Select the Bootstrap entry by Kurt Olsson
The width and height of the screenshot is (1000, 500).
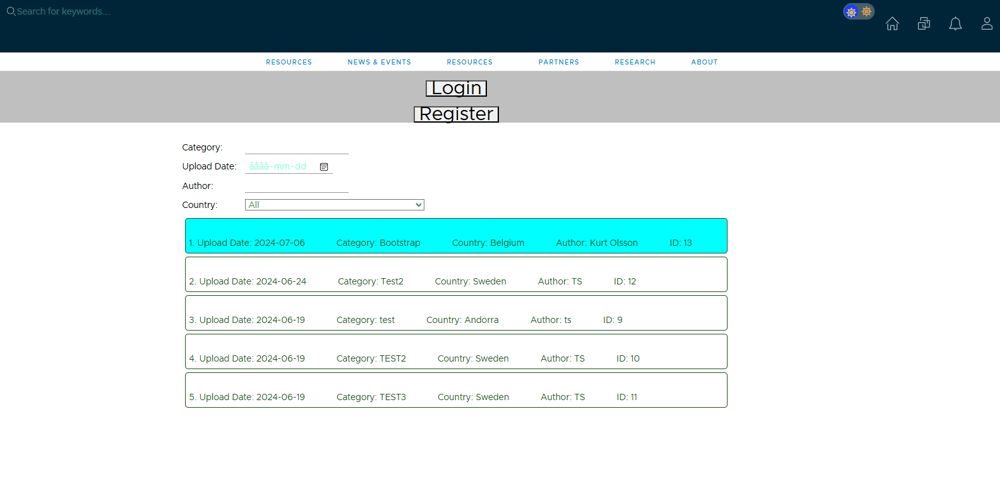(x=456, y=236)
